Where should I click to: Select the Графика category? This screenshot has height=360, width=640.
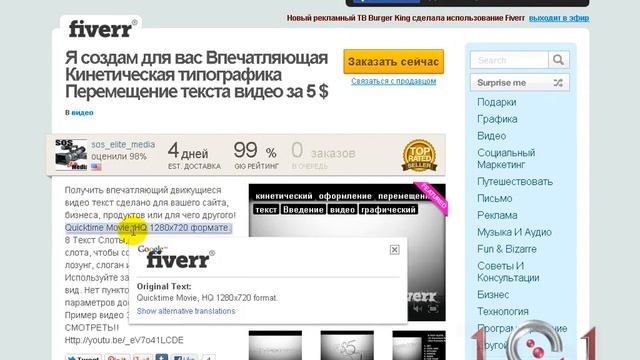(497, 119)
